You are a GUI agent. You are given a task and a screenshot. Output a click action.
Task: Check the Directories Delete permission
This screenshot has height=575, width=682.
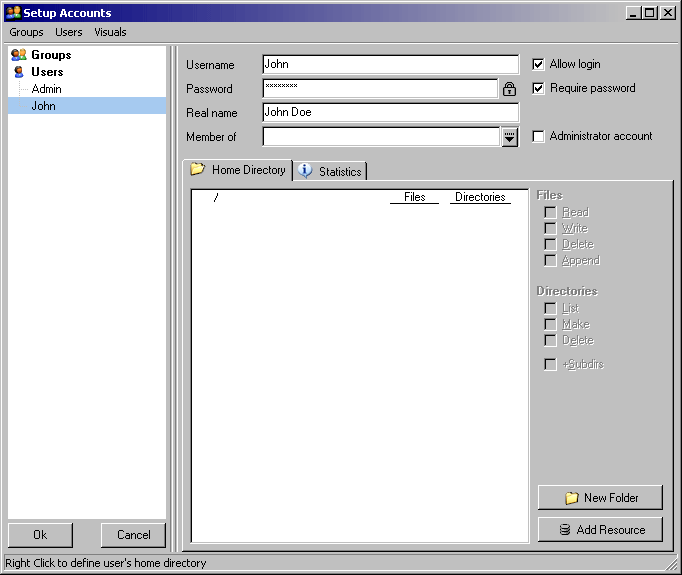(550, 340)
